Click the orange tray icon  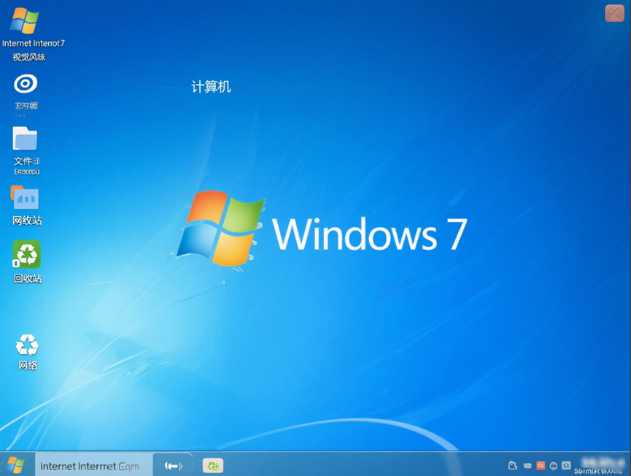(x=540, y=466)
